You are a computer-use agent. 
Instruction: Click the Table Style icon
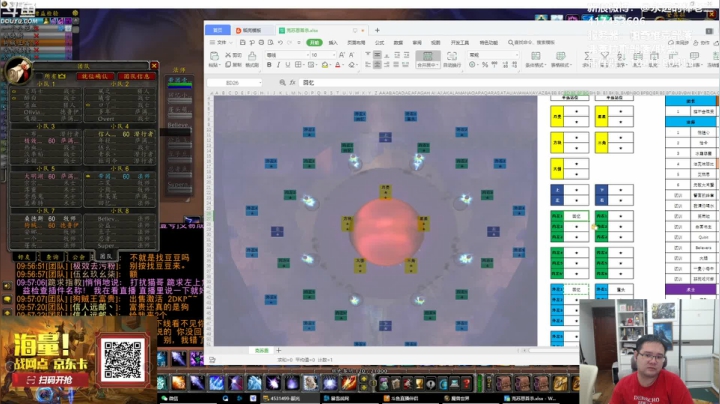pos(560,56)
